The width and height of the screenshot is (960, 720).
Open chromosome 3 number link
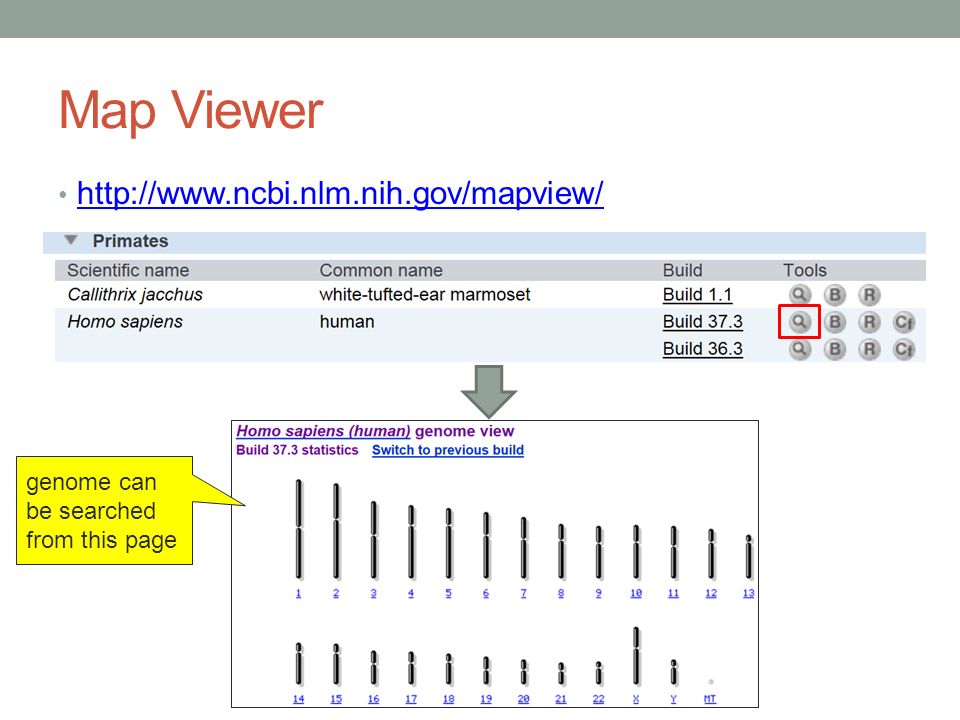click(373, 593)
